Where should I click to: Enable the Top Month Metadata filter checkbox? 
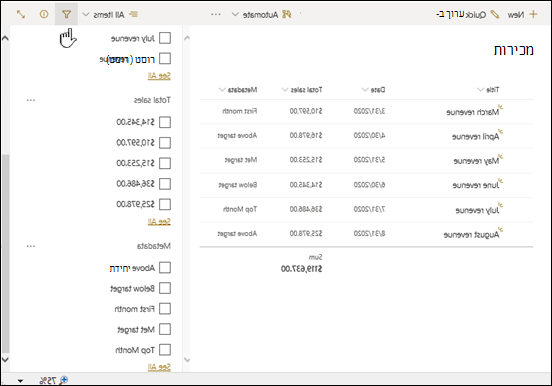pos(165,350)
